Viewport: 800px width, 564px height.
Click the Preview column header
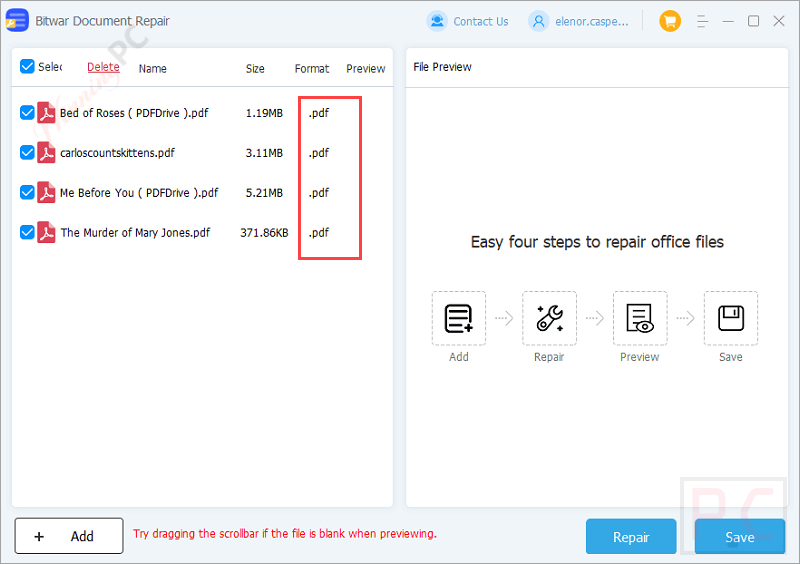coord(366,68)
